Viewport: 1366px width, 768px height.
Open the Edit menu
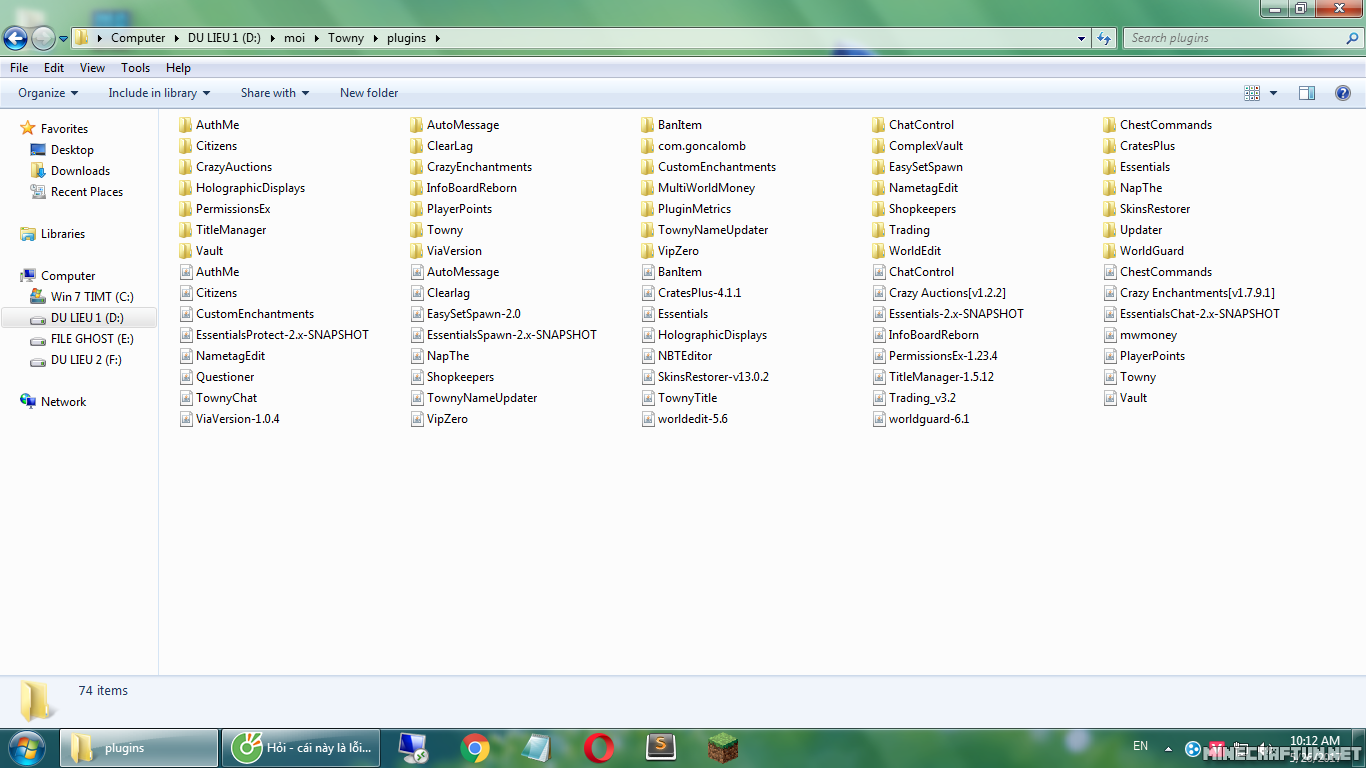[54, 68]
